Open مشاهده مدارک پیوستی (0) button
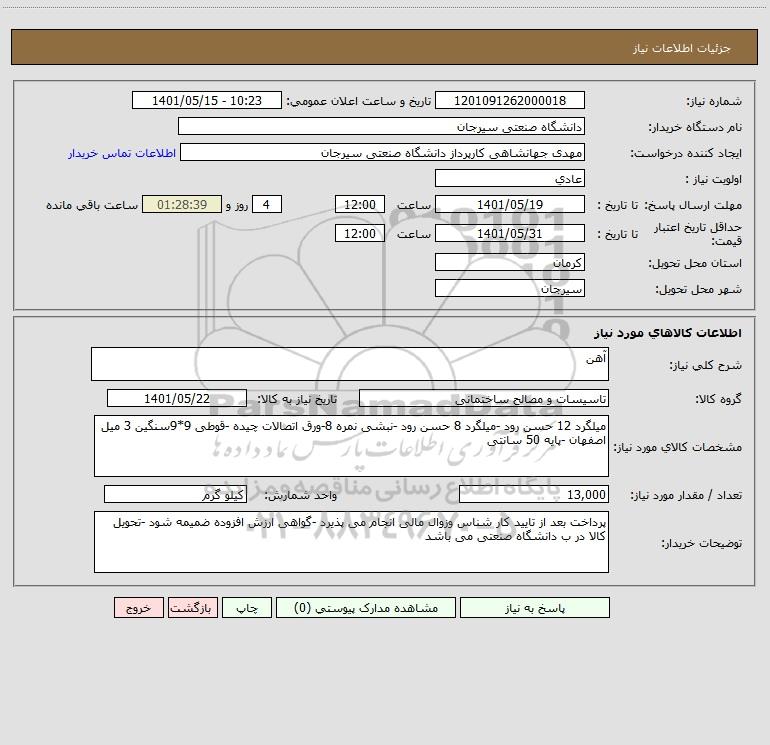Screen dimensions: 770x745 pos(366,607)
